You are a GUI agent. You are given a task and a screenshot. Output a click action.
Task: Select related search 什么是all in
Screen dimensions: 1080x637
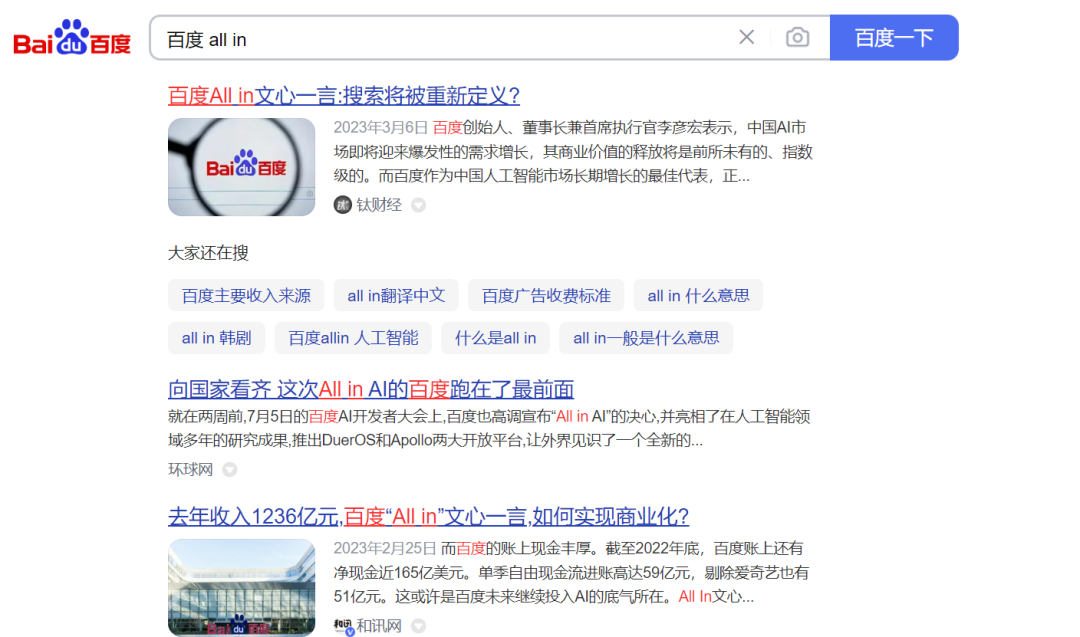(495, 338)
